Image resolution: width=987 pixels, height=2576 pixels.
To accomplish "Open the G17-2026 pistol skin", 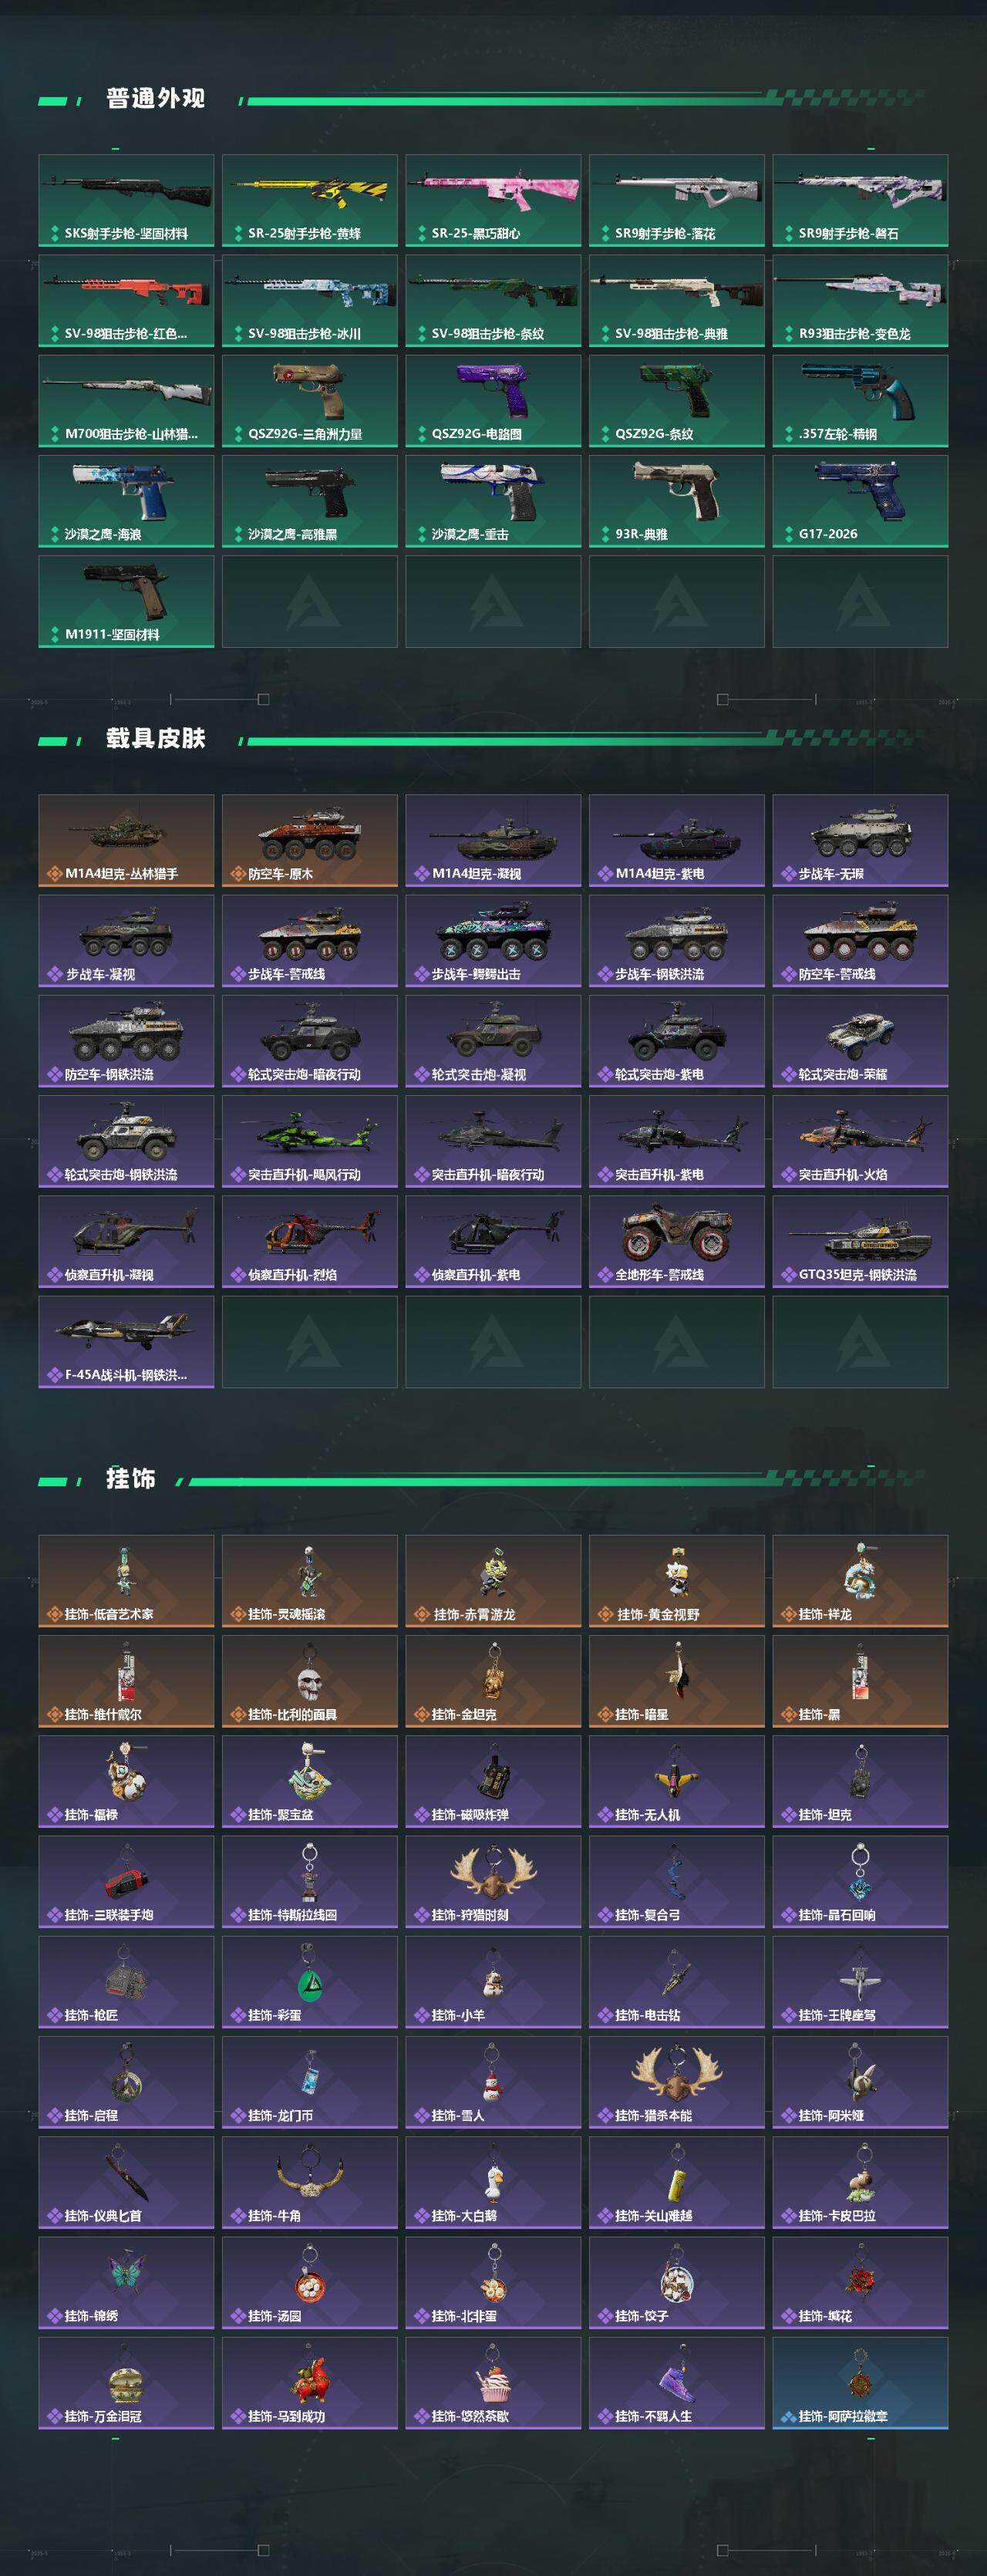I will (x=860, y=501).
